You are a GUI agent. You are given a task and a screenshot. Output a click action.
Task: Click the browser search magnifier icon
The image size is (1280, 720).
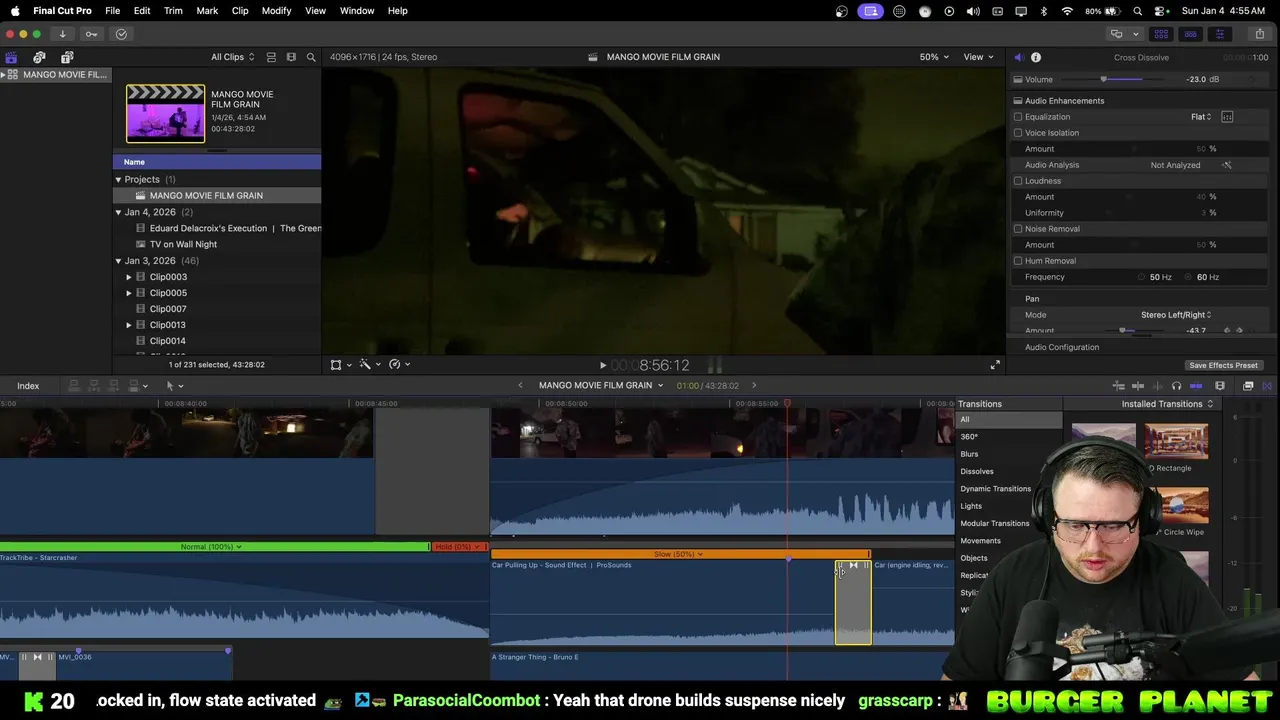(x=311, y=57)
